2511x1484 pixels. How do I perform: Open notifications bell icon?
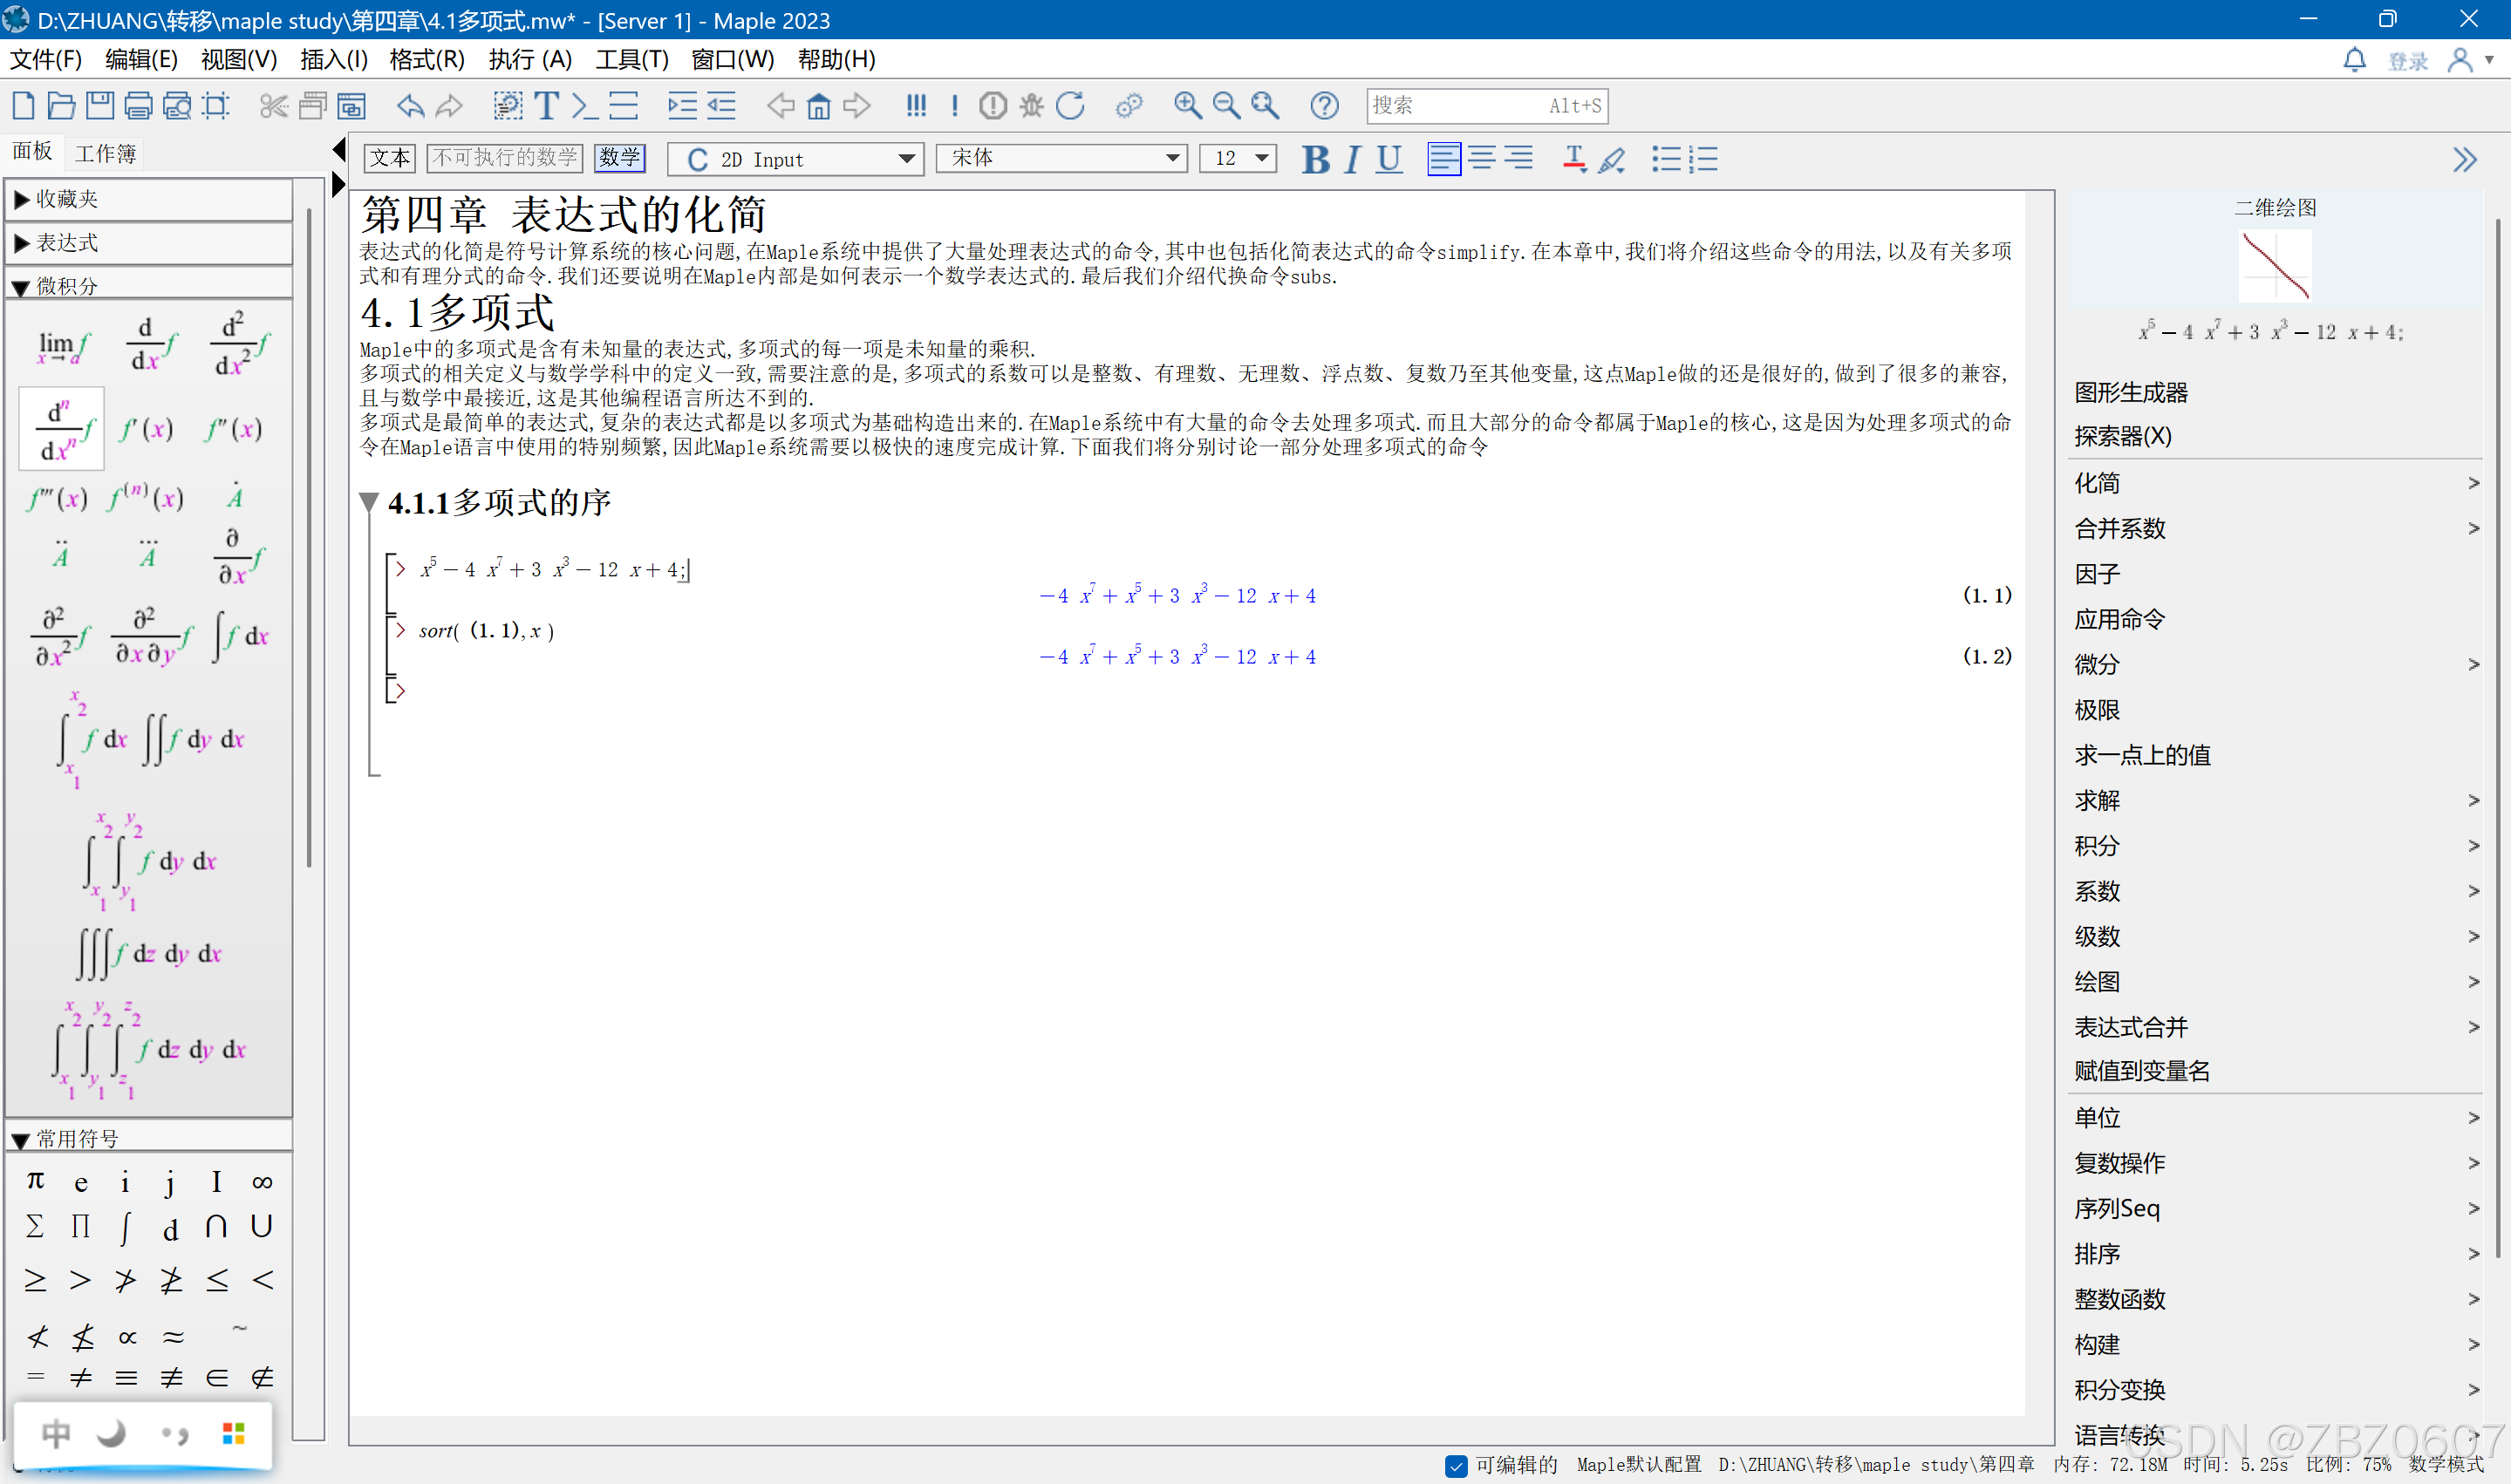point(2354,60)
